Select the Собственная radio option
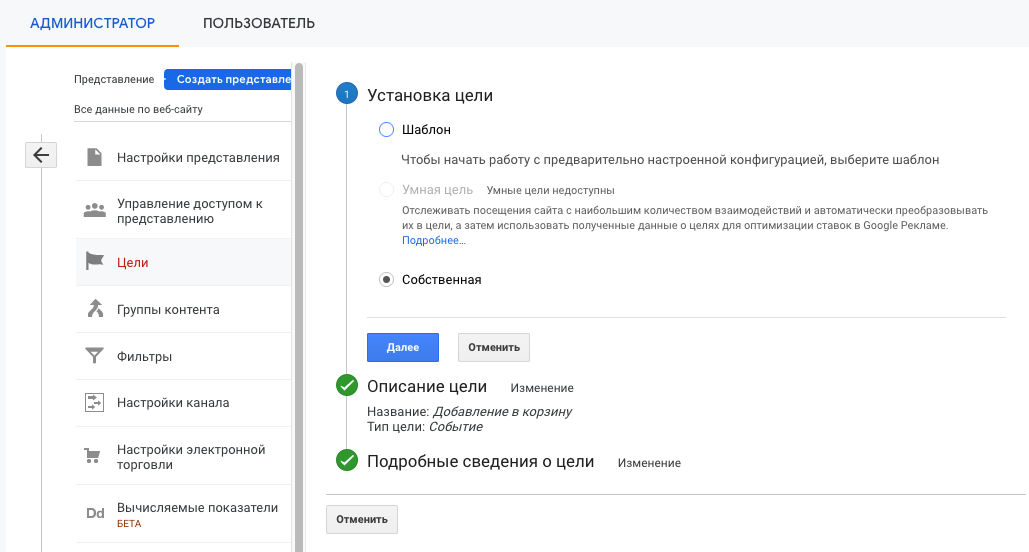 [x=387, y=280]
